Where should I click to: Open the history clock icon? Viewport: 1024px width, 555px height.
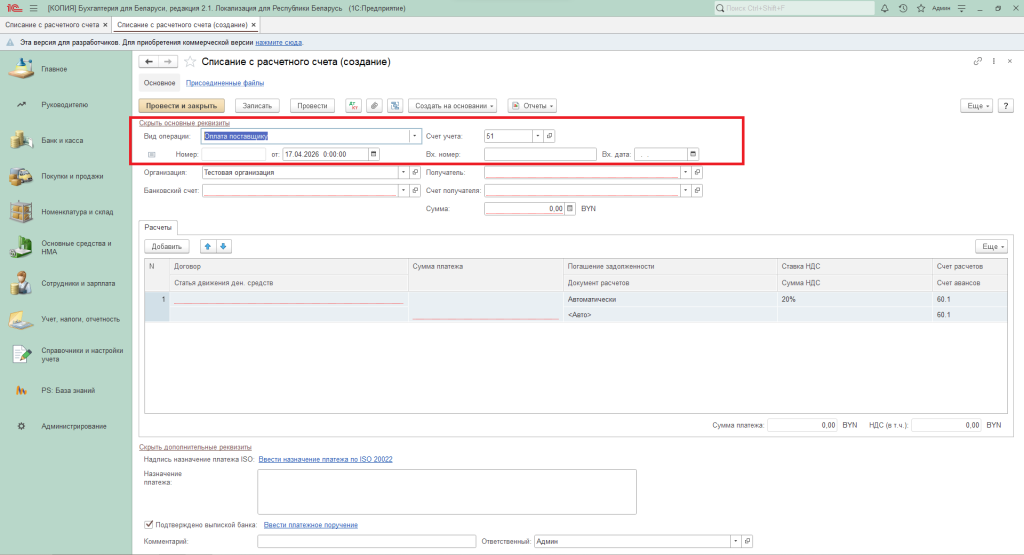coord(903,8)
